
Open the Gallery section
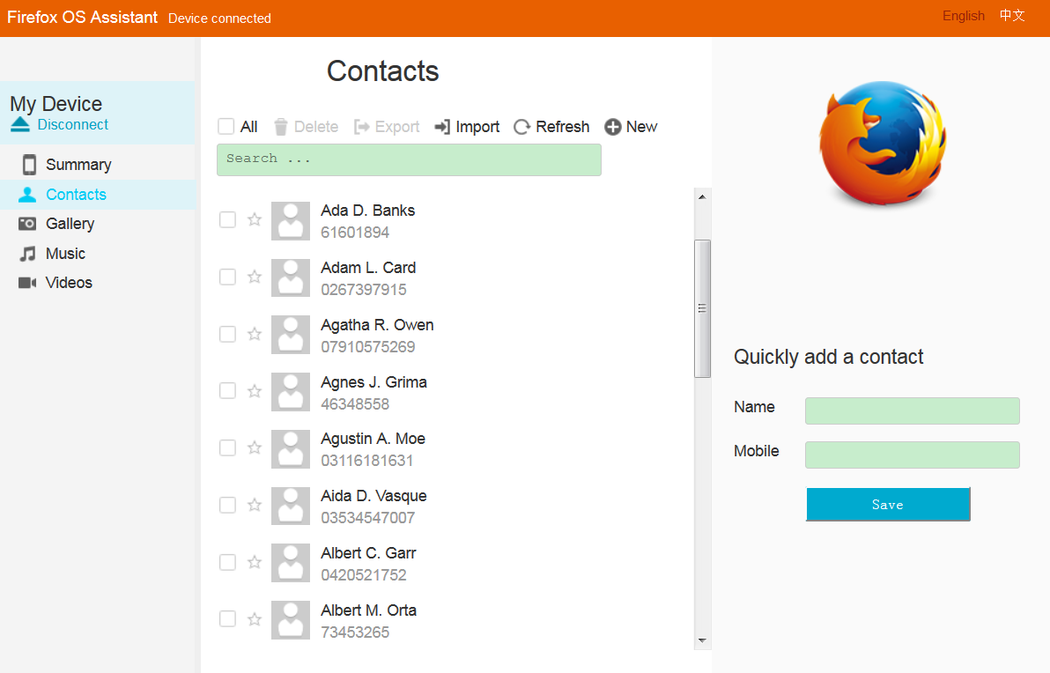coord(69,224)
